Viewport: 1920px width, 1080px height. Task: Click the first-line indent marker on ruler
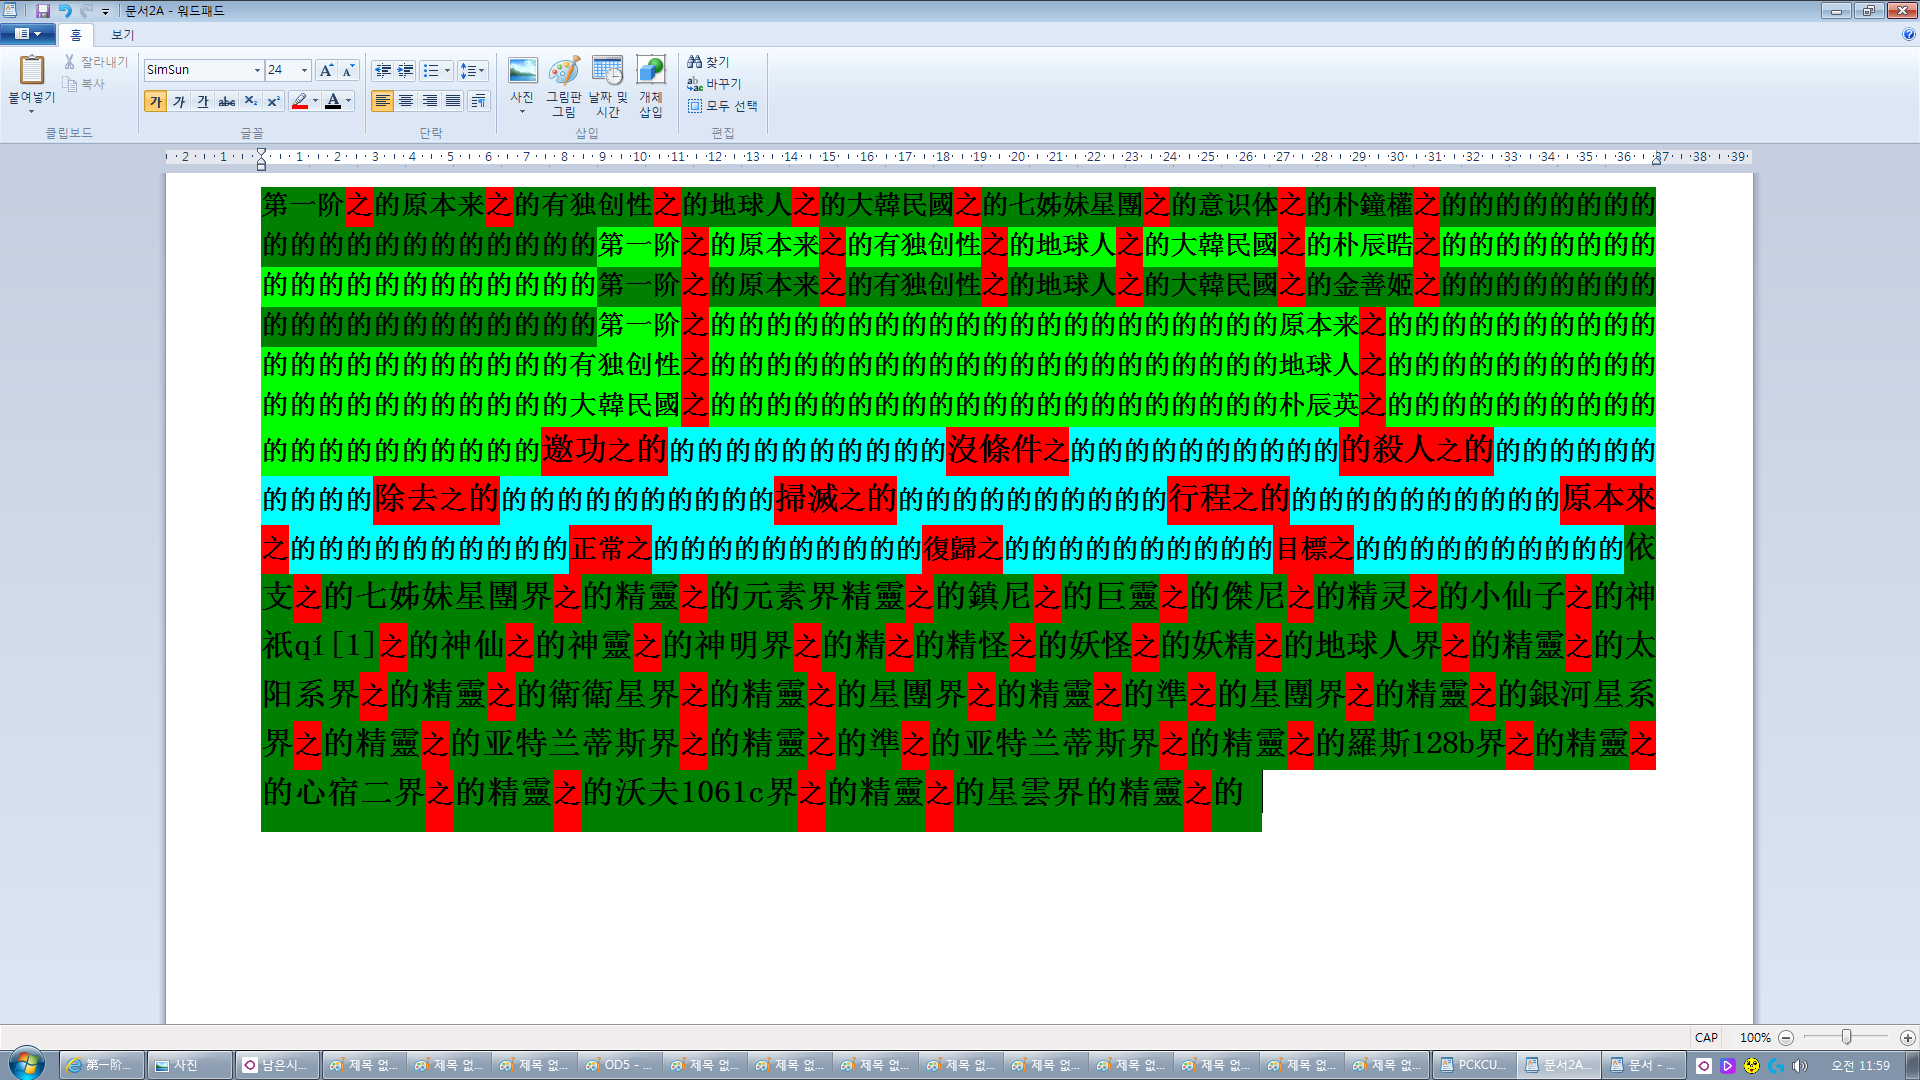pyautogui.click(x=261, y=152)
